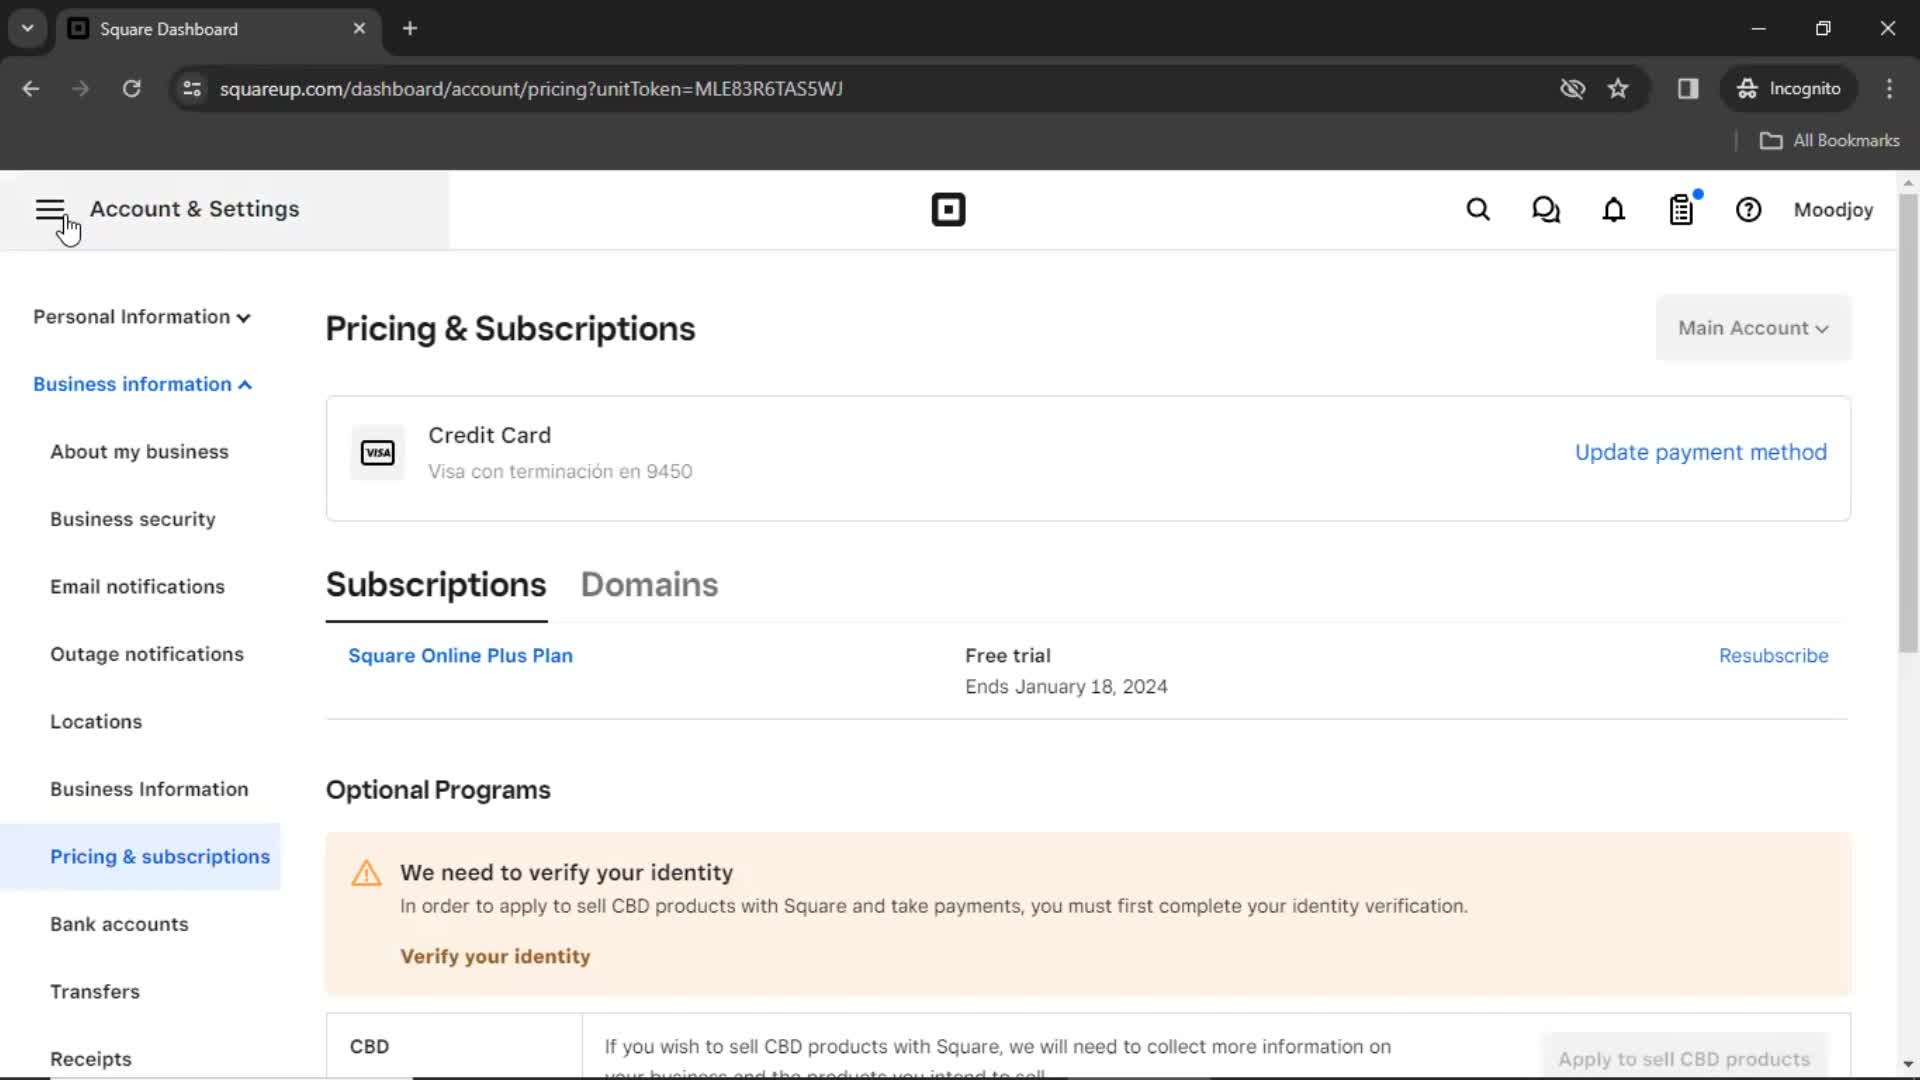Click the third-party cookies blocked eye icon
The width and height of the screenshot is (1920, 1080).
pos(1573,89)
